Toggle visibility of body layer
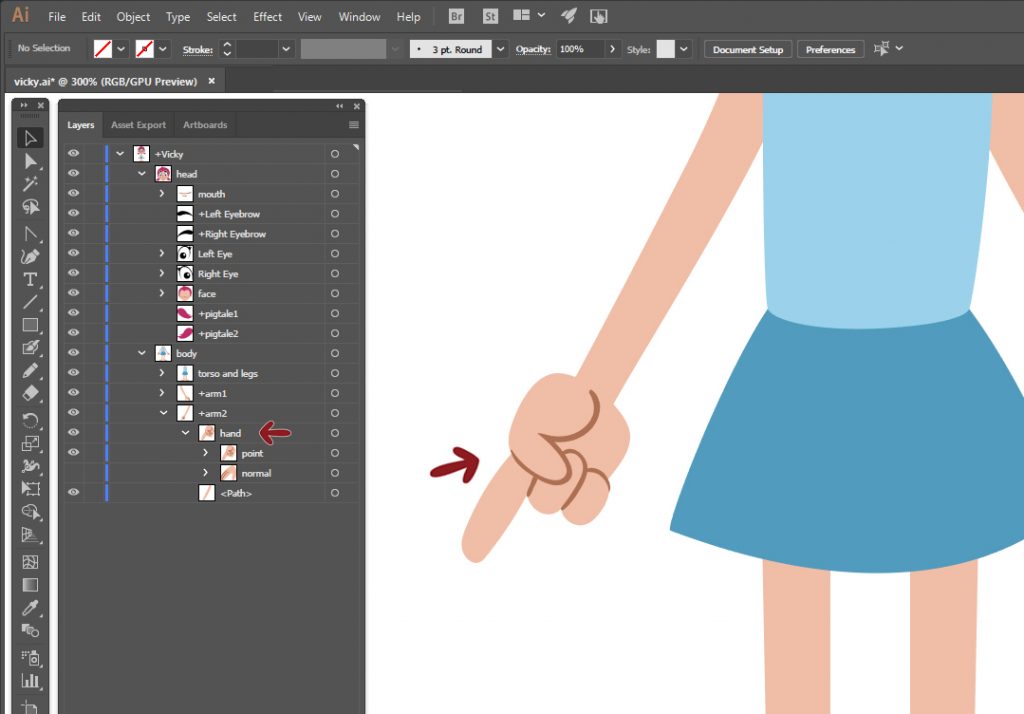The image size is (1024, 714). point(74,353)
